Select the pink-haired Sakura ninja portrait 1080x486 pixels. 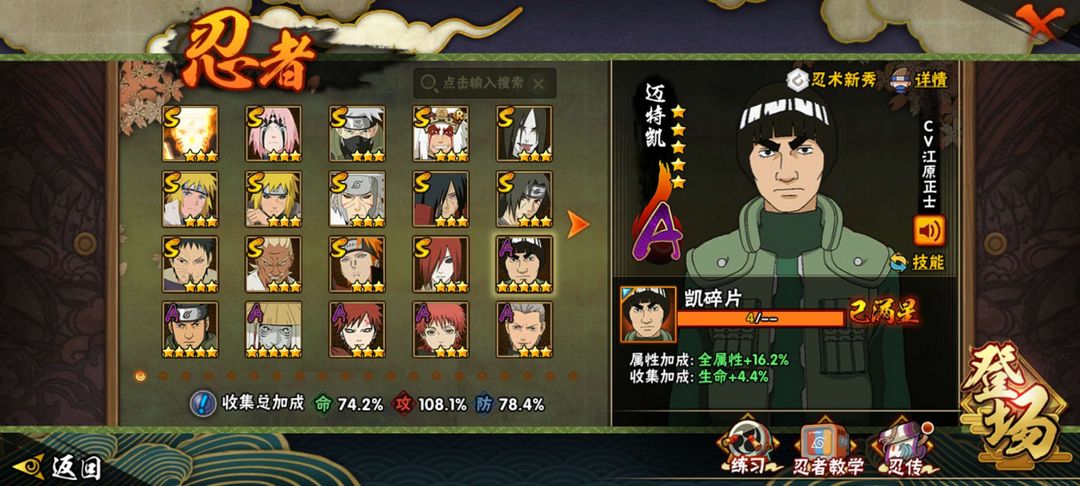click(x=273, y=134)
